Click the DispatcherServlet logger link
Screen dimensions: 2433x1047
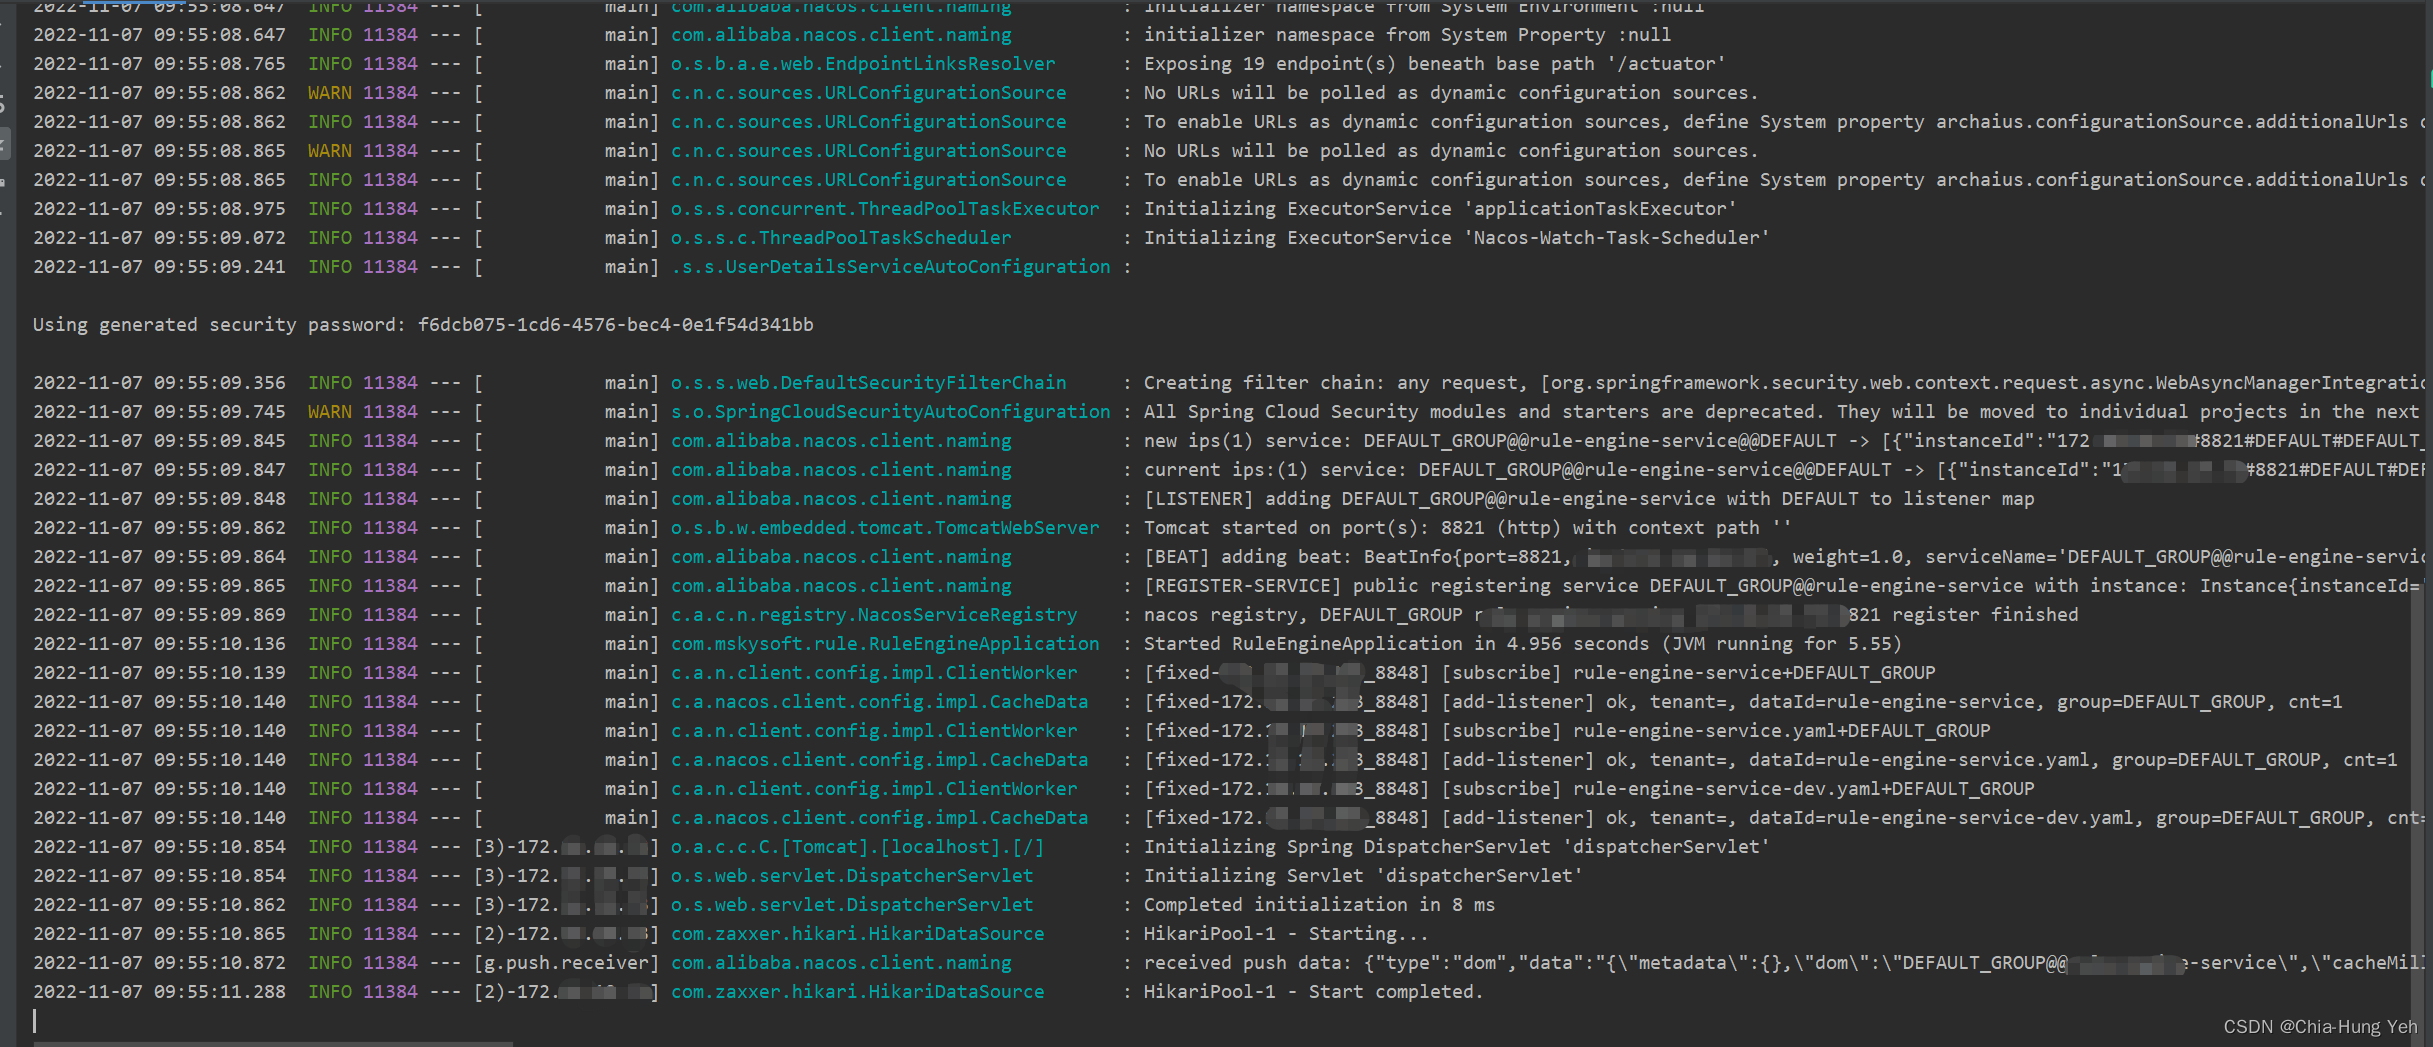[852, 875]
